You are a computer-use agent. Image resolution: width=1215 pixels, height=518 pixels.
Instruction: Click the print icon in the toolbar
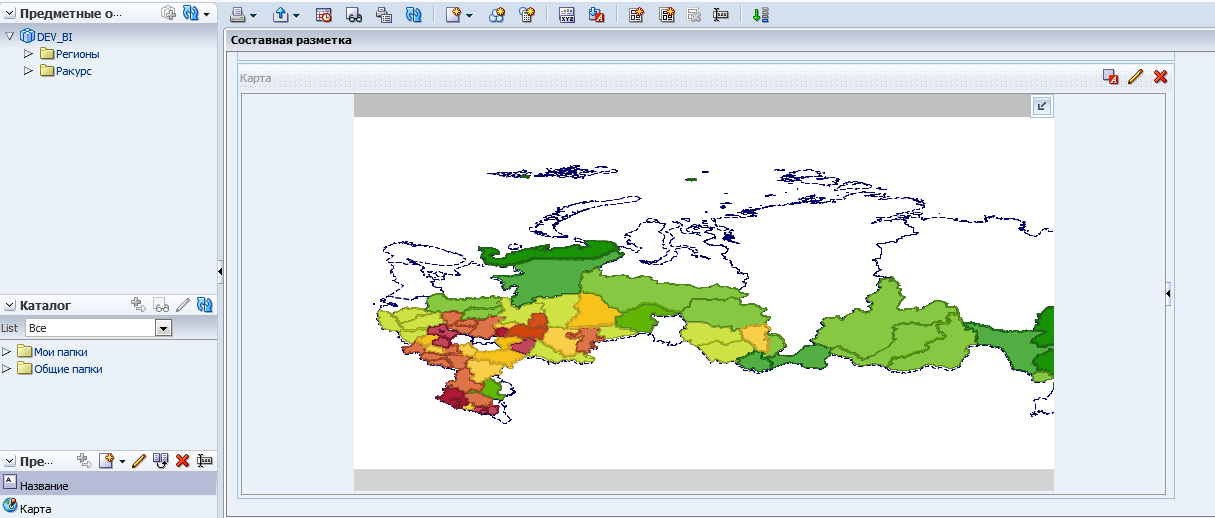point(238,15)
